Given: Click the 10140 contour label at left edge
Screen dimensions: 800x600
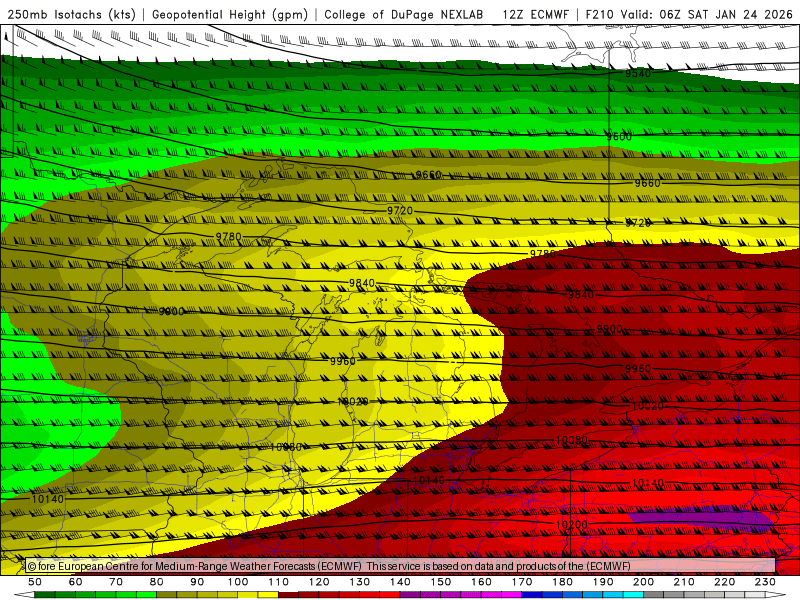Looking at the screenshot, I should pyautogui.click(x=47, y=499).
